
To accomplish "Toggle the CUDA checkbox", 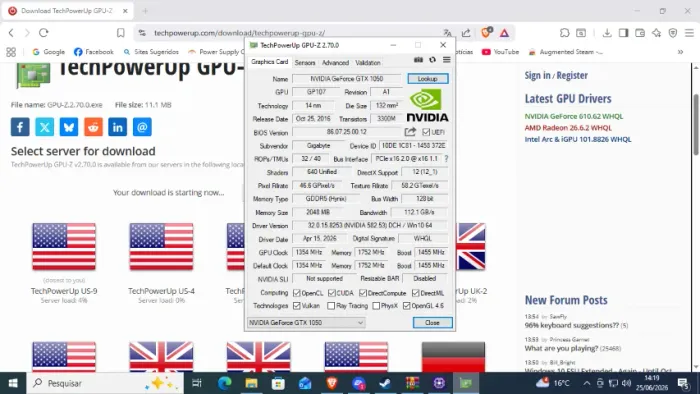I will [x=332, y=293].
